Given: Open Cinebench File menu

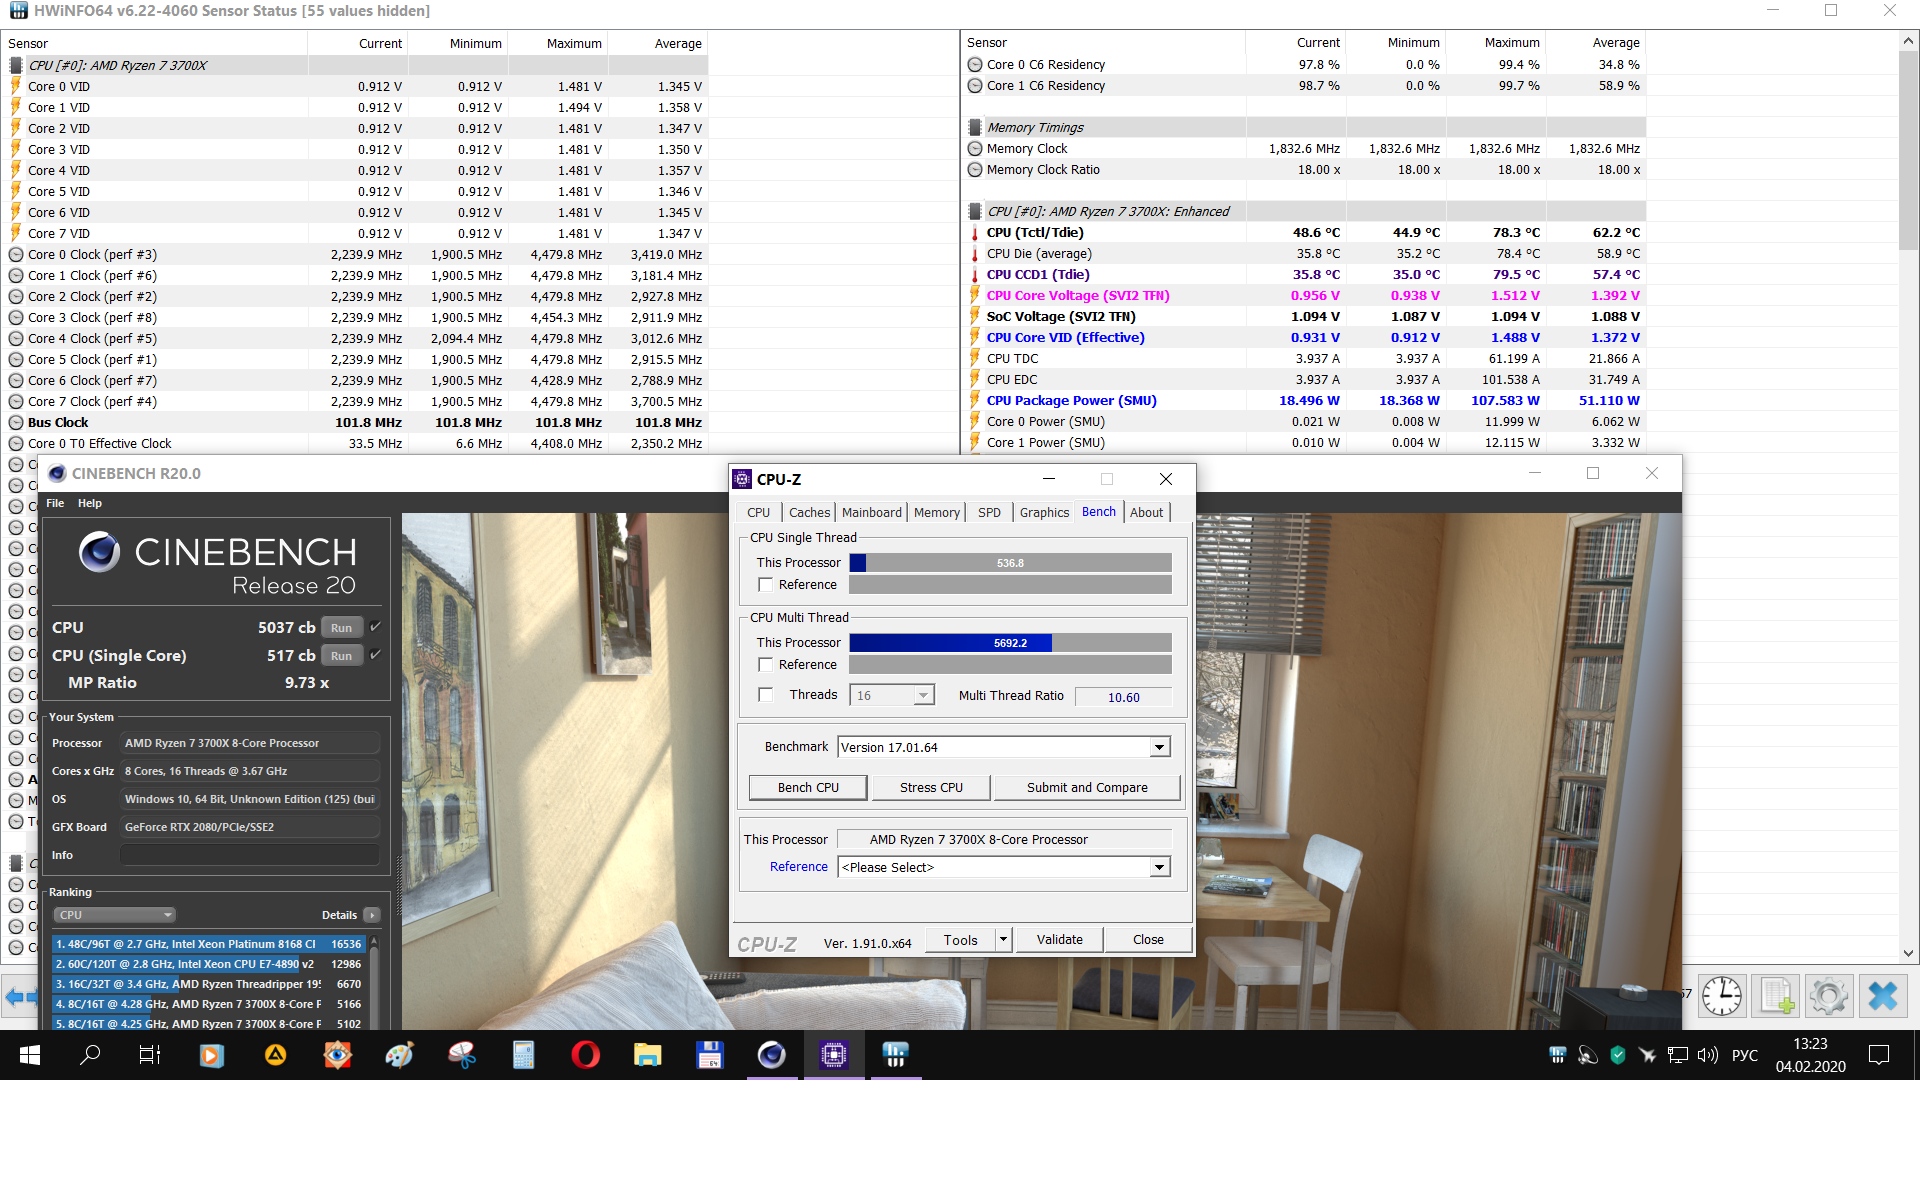Looking at the screenshot, I should (55, 503).
